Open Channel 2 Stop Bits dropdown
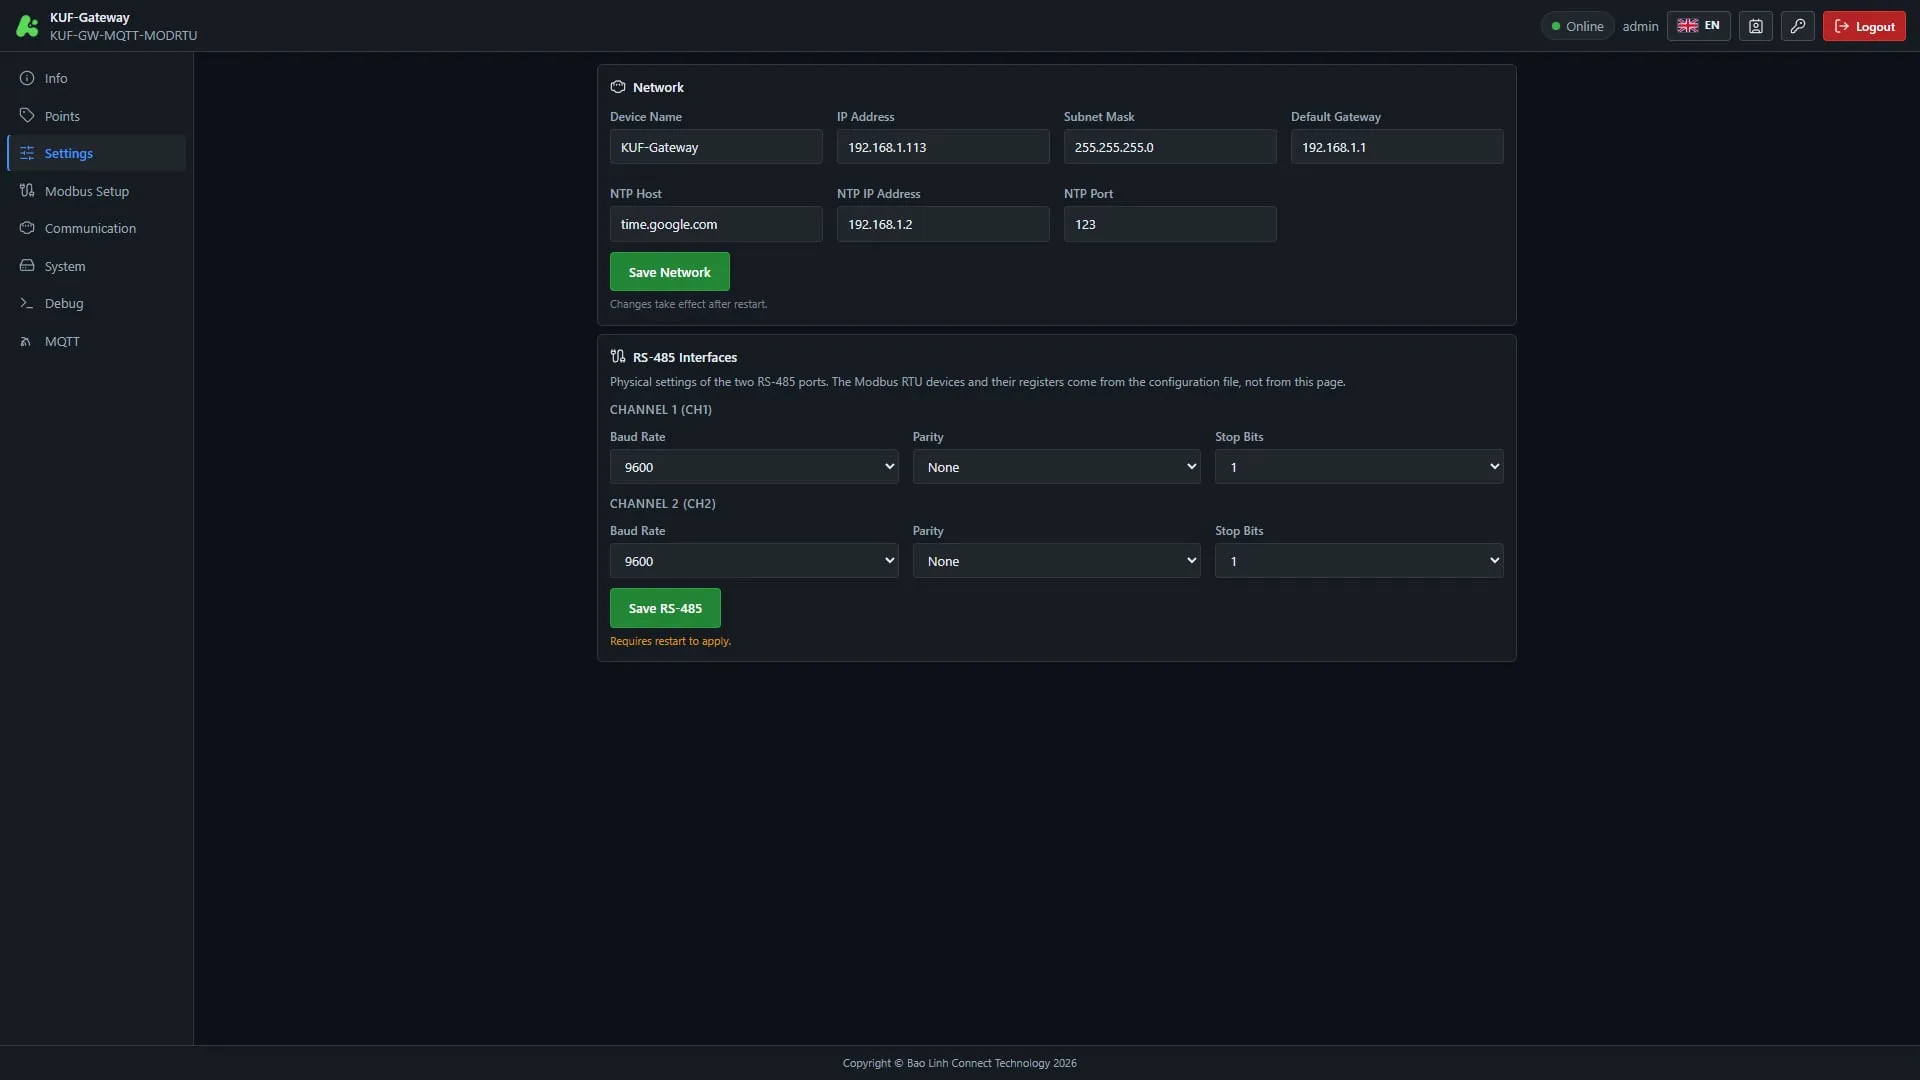The image size is (1920, 1080). 1359,561
